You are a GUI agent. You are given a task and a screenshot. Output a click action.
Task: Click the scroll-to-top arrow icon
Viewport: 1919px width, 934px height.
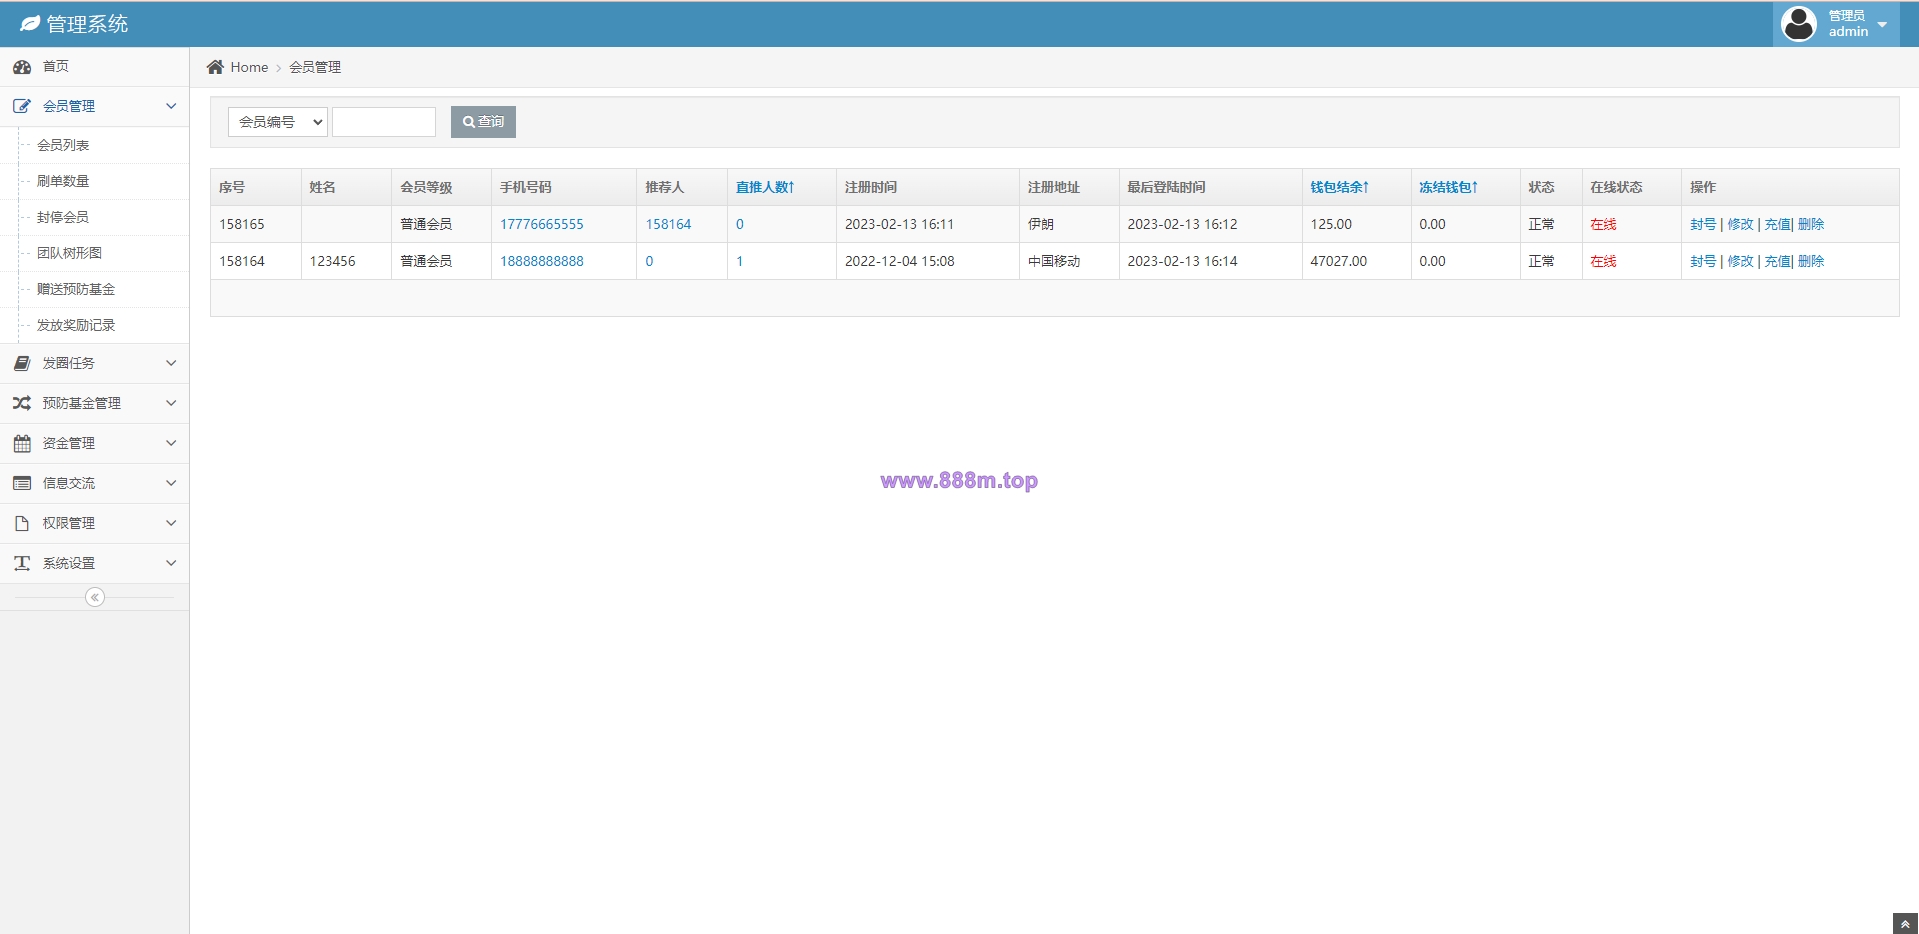pyautogui.click(x=1905, y=924)
